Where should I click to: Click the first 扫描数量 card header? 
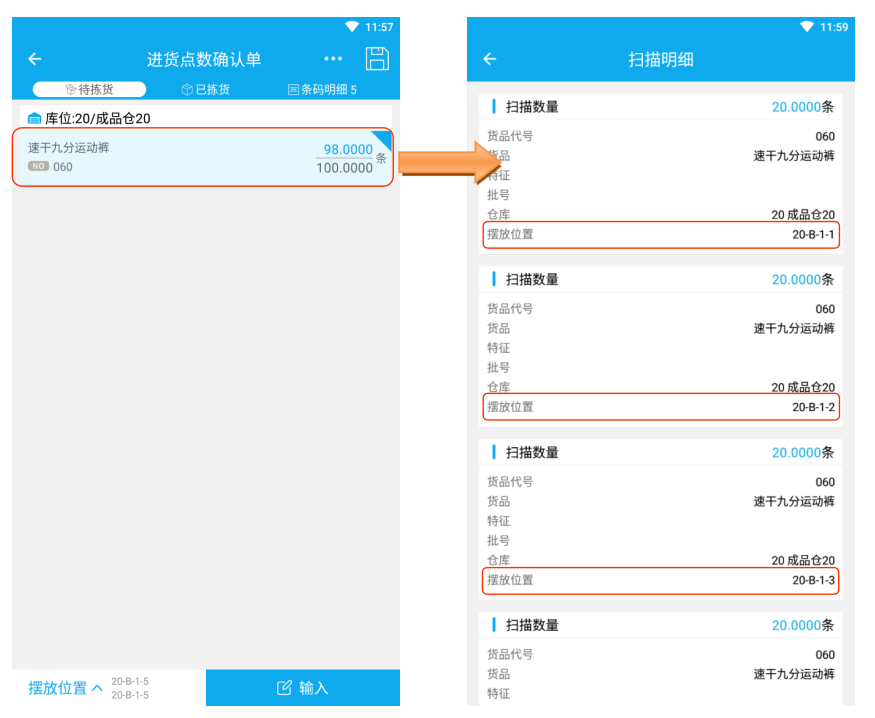click(661, 107)
